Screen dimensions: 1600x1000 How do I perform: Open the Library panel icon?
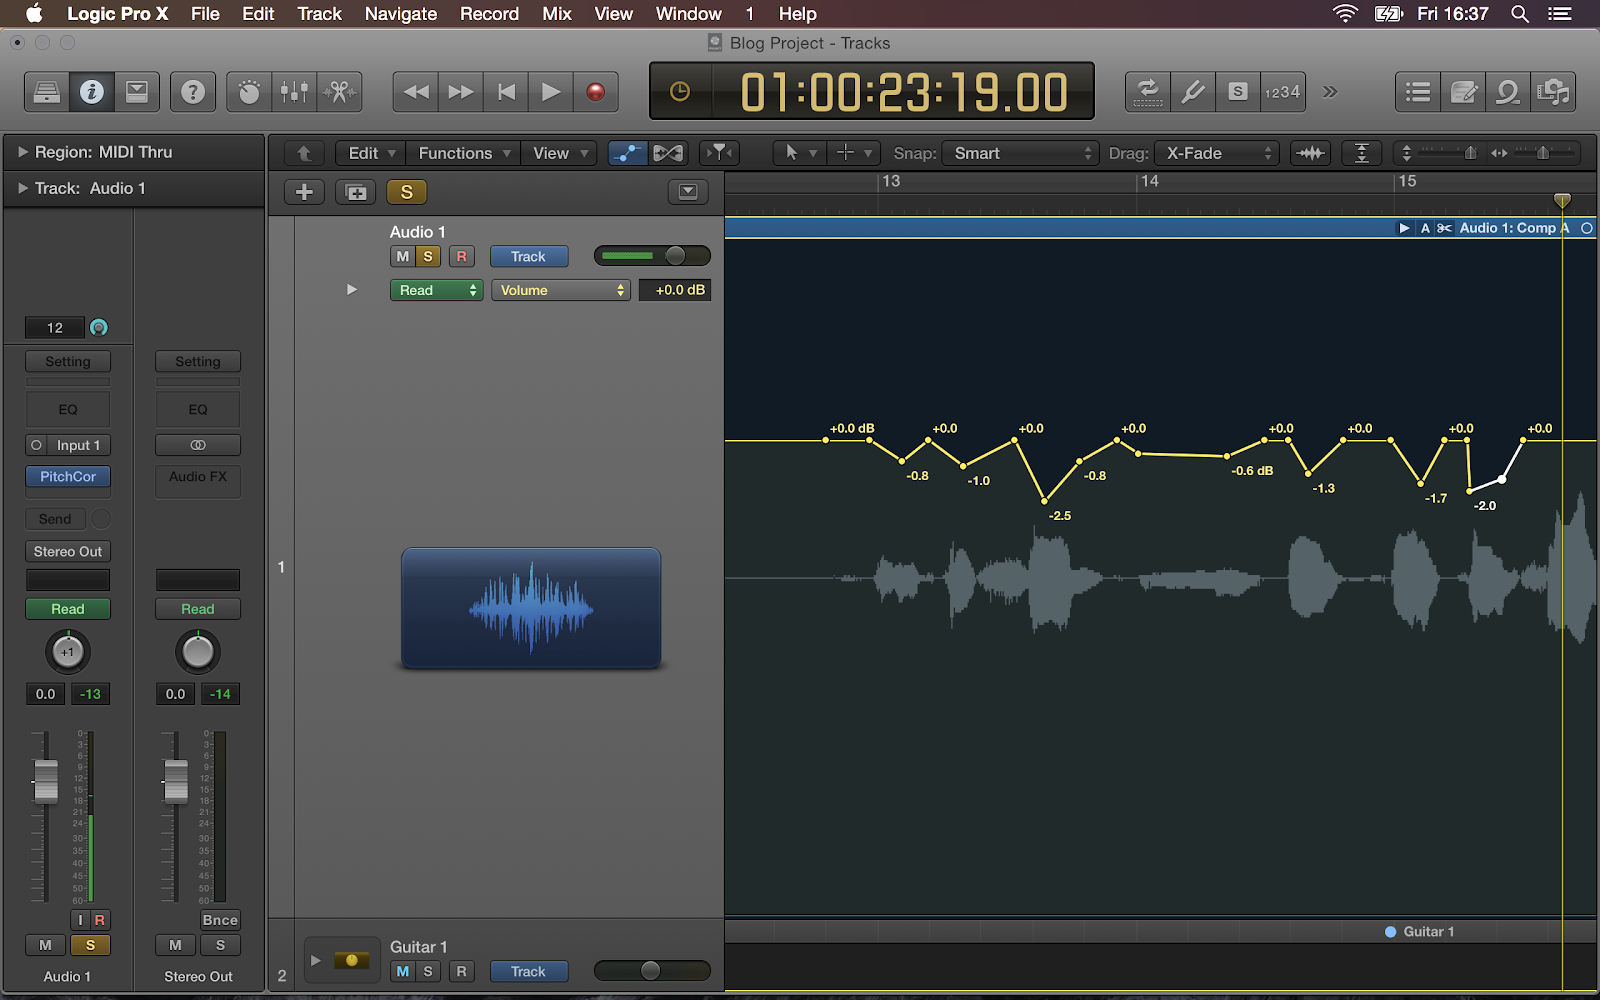point(47,92)
